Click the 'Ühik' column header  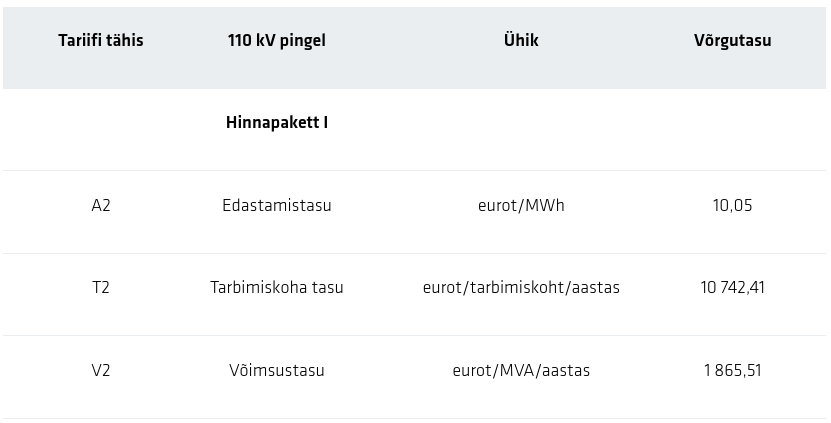521,41
